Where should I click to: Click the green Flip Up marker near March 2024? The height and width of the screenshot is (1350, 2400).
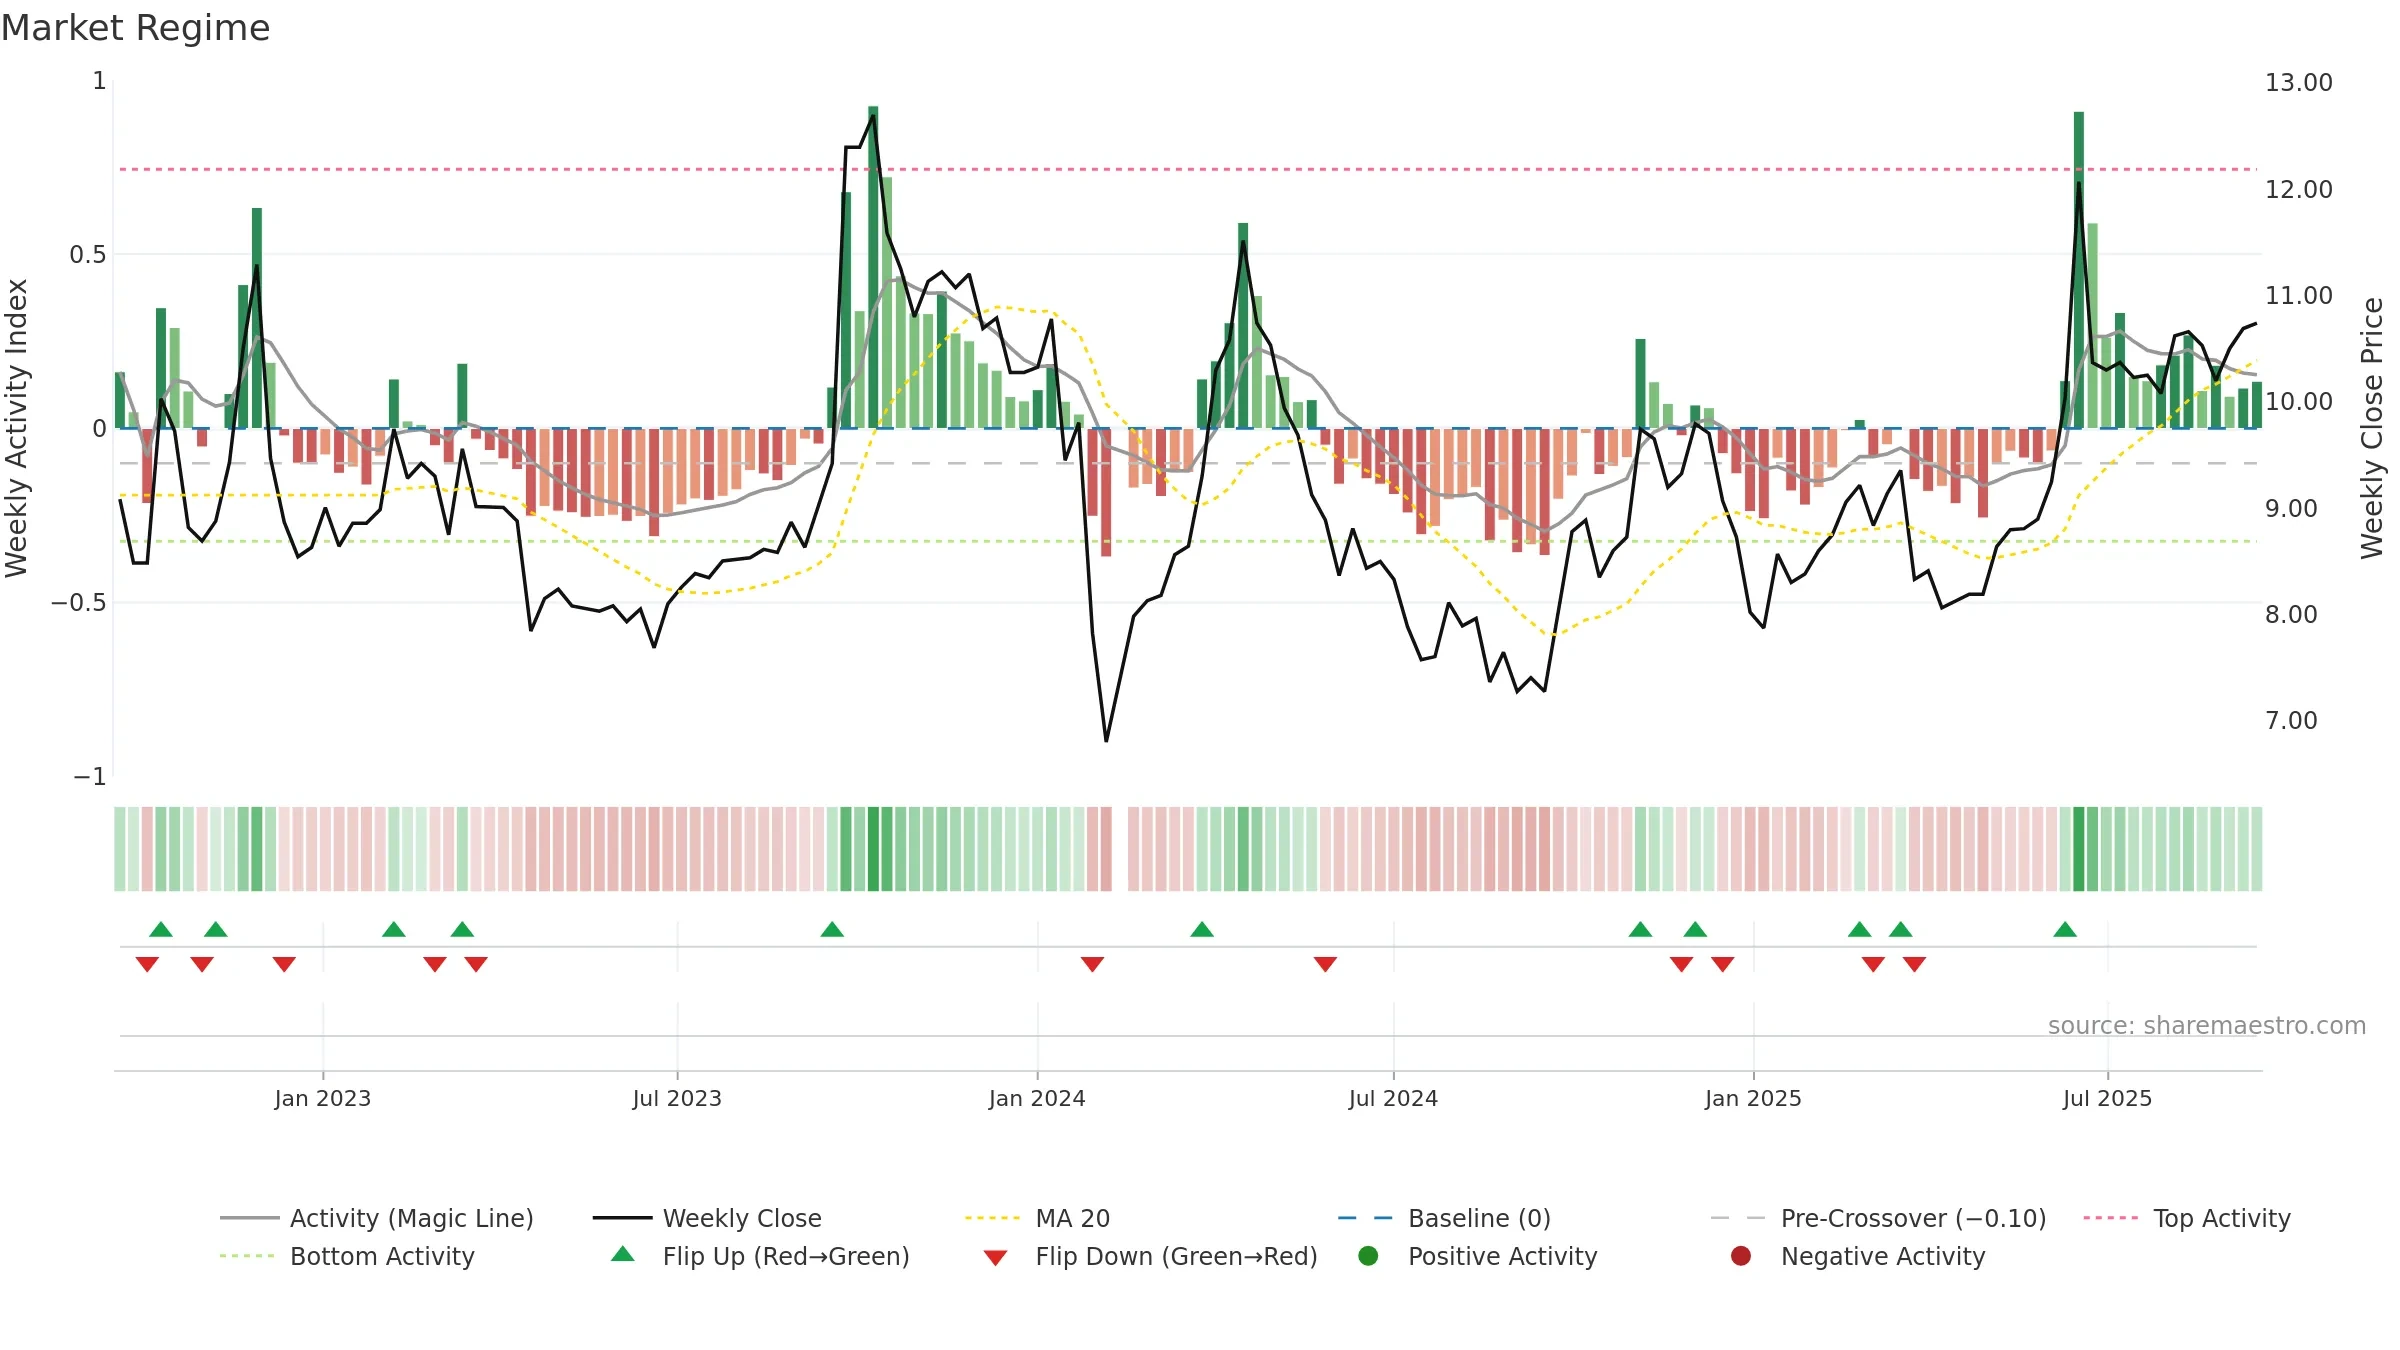click(x=1202, y=930)
